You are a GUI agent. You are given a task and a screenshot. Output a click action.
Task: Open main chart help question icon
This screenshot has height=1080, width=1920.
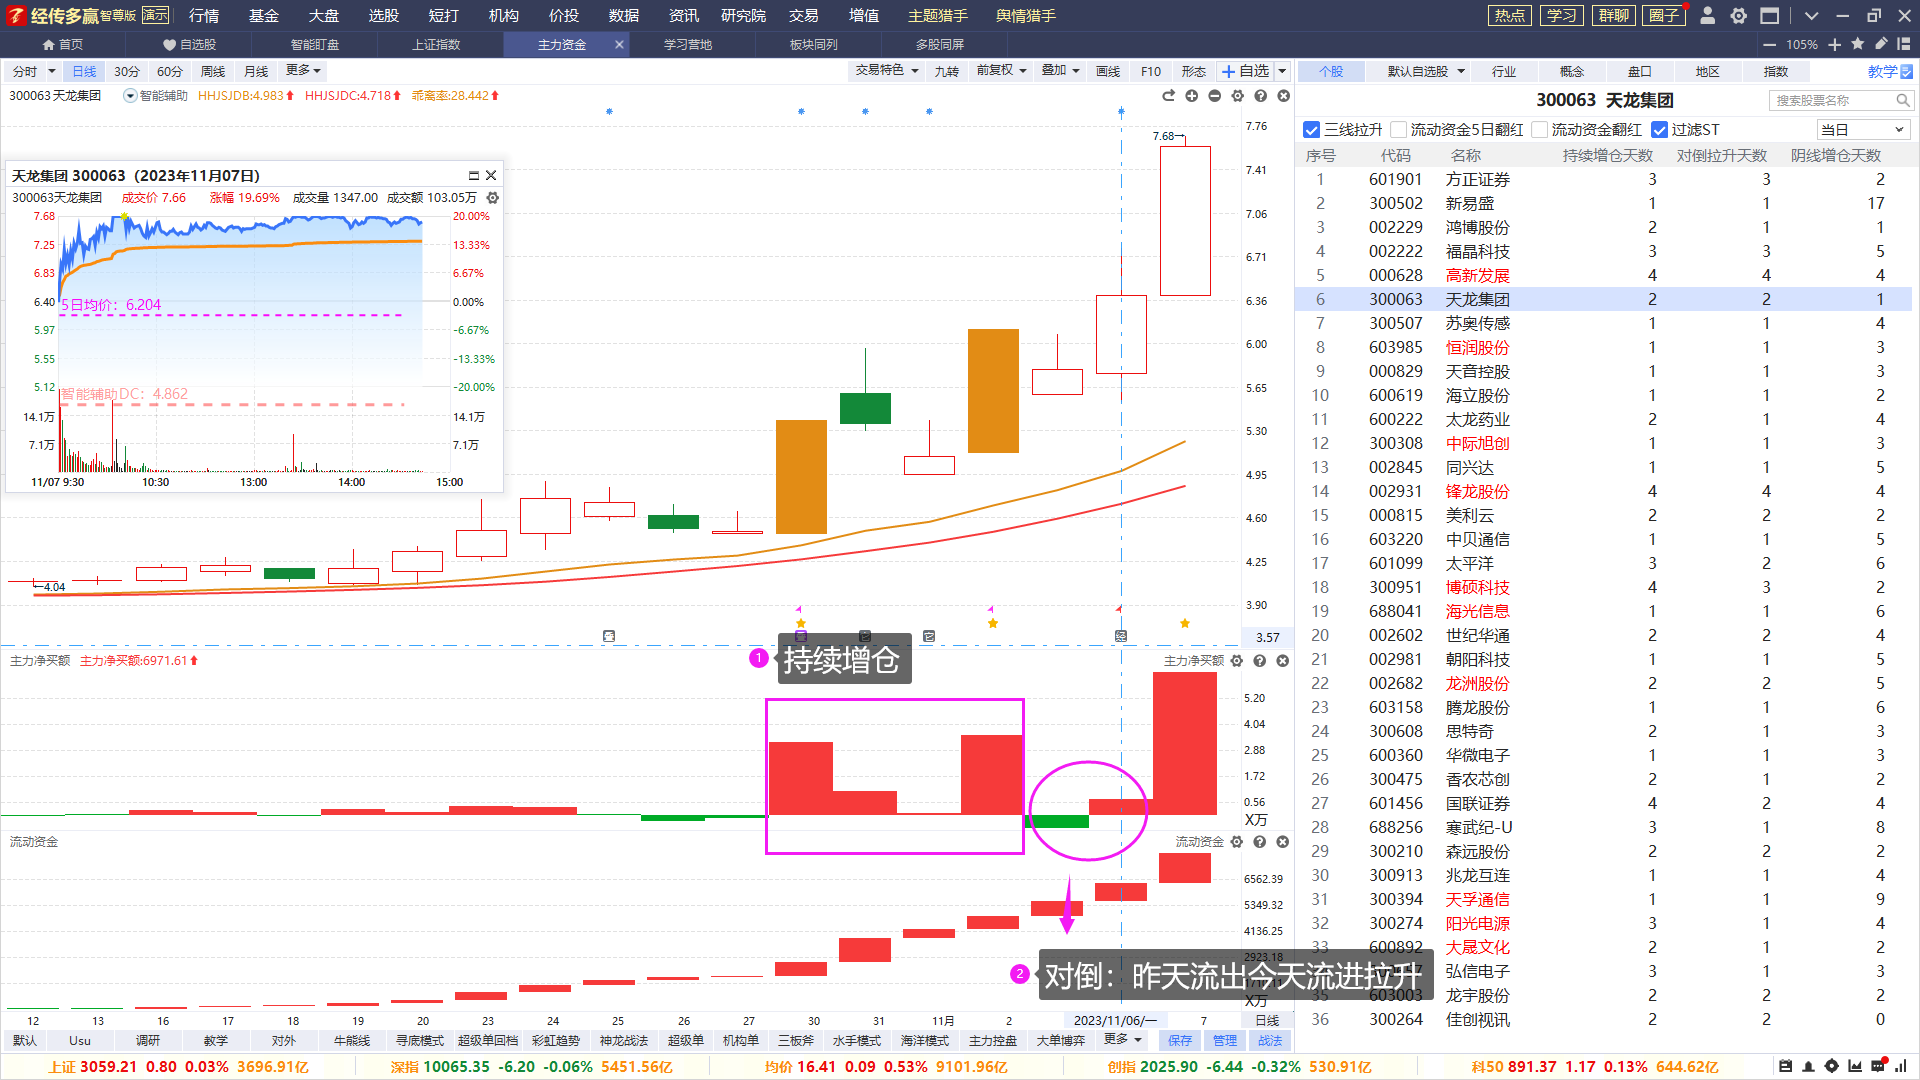[x=1260, y=96]
